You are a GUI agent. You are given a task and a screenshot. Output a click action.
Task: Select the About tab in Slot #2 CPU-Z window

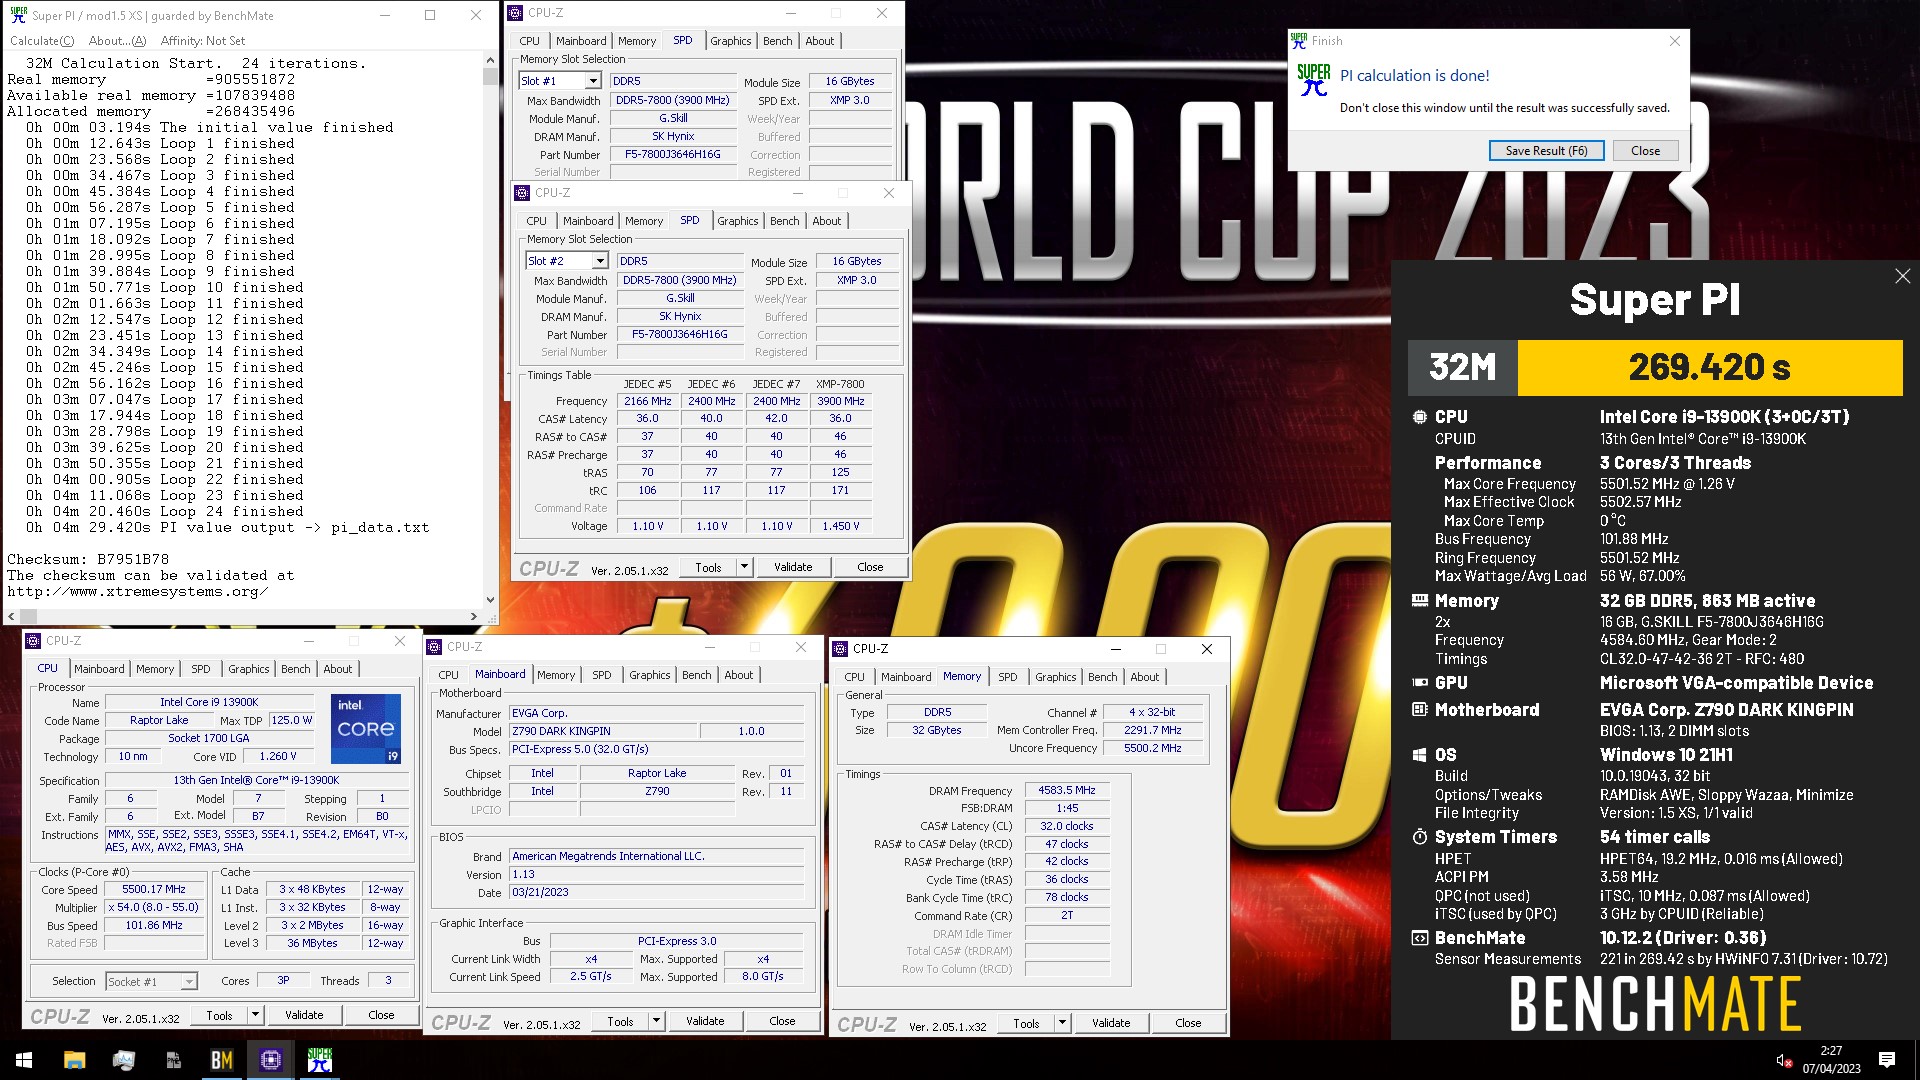[826, 221]
